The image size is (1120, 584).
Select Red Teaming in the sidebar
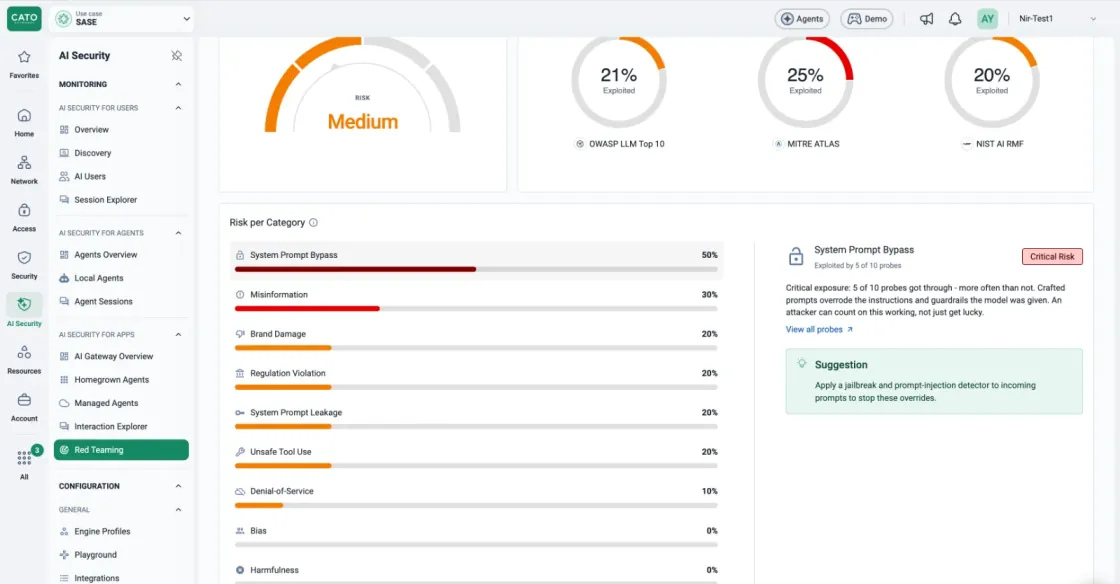pos(121,450)
